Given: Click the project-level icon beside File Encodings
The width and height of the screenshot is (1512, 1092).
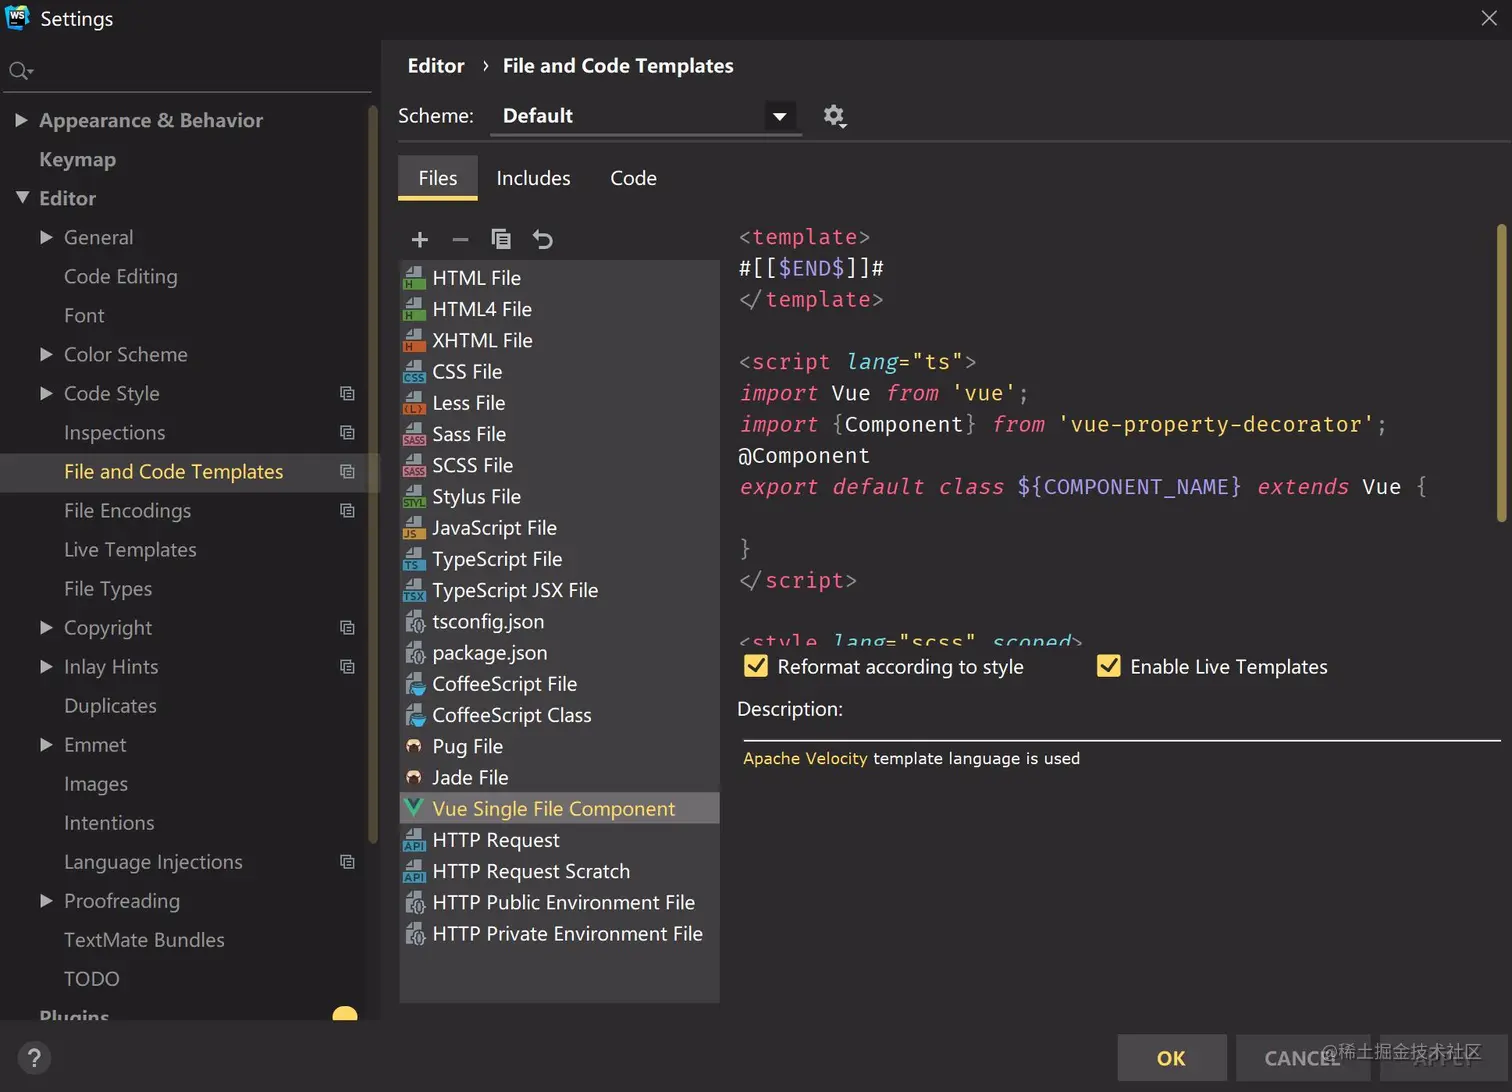Looking at the screenshot, I should click(347, 511).
